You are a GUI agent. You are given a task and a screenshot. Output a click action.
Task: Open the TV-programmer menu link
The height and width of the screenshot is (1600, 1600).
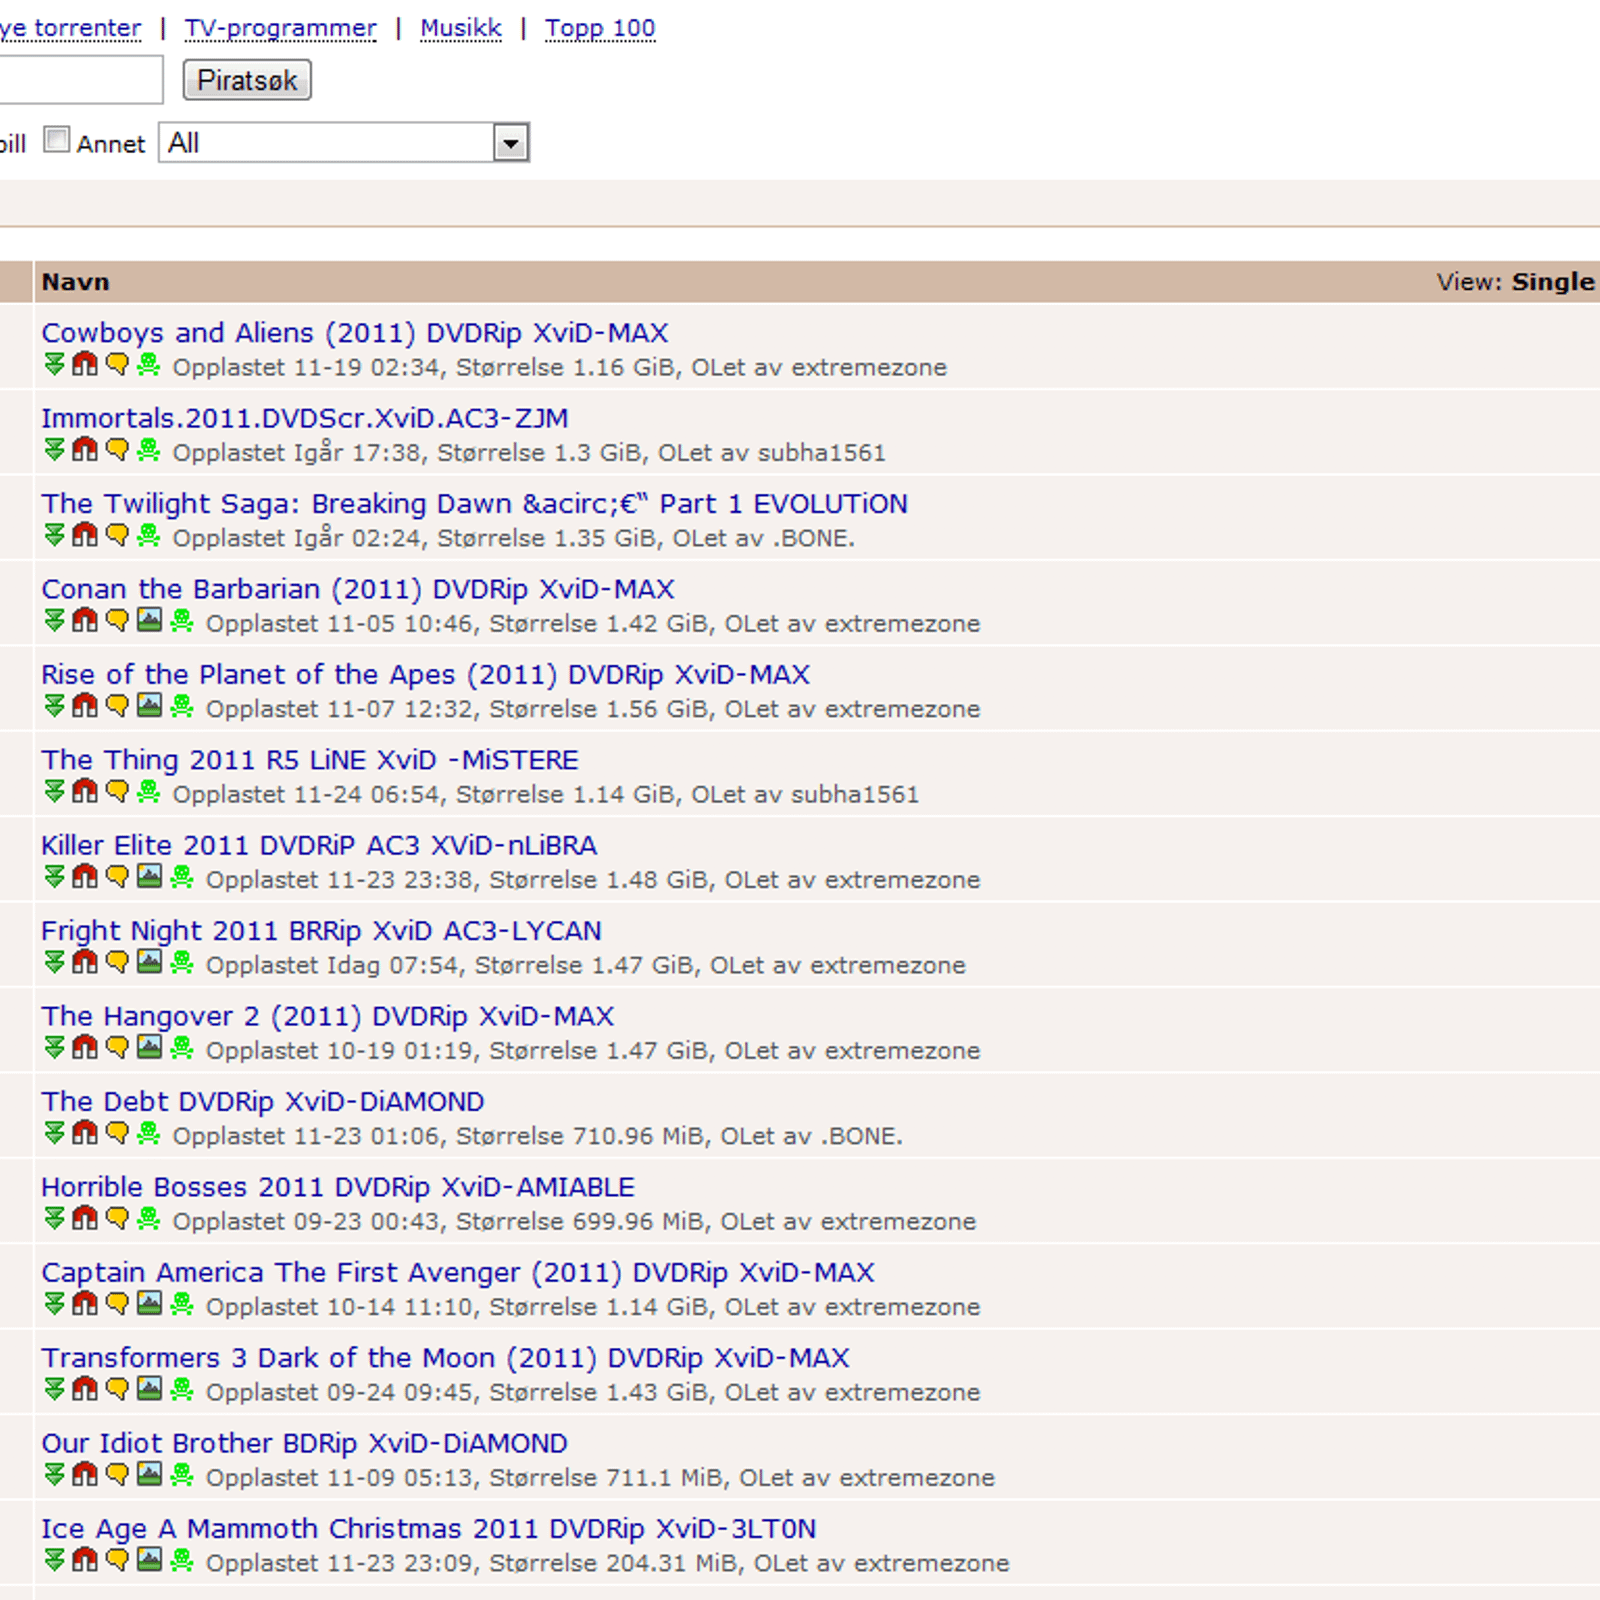click(x=280, y=28)
